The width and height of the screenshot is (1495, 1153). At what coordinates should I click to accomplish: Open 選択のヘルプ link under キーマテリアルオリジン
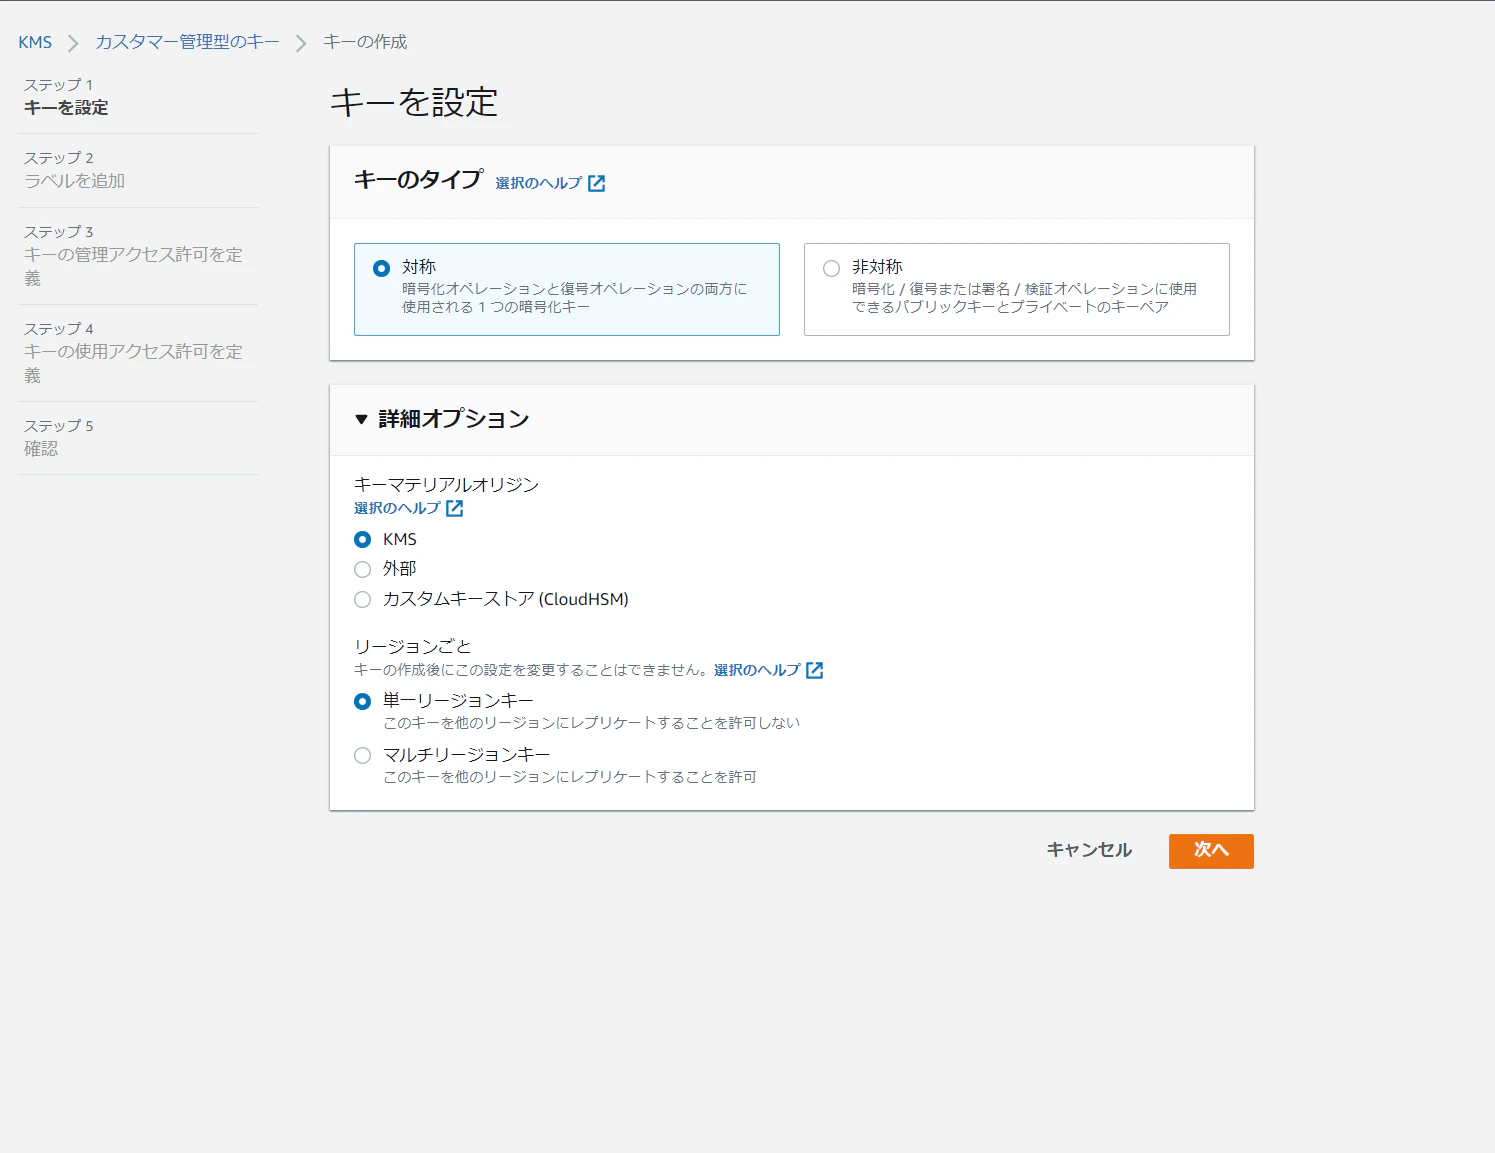(397, 508)
